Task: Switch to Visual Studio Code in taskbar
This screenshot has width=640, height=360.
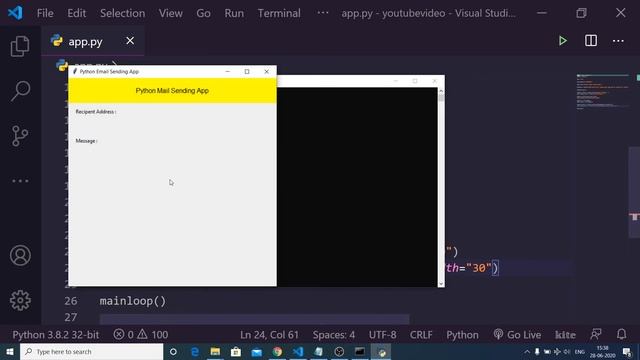Action: [x=298, y=351]
